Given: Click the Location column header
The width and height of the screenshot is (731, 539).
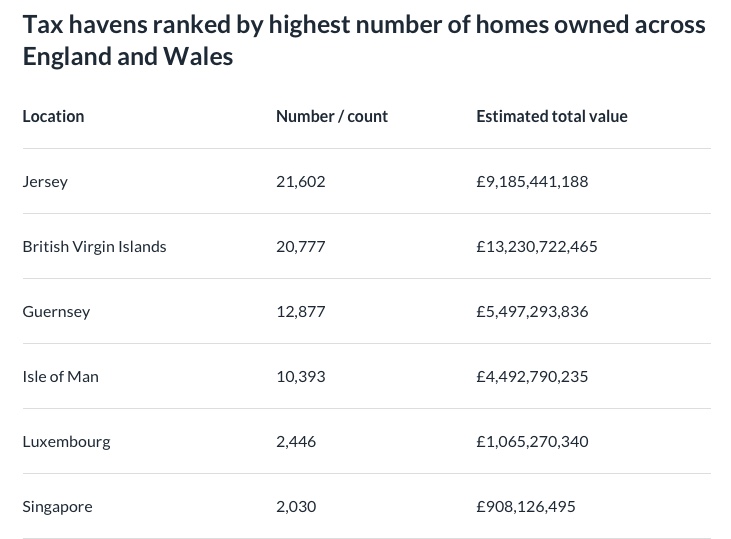Looking at the screenshot, I should (53, 116).
